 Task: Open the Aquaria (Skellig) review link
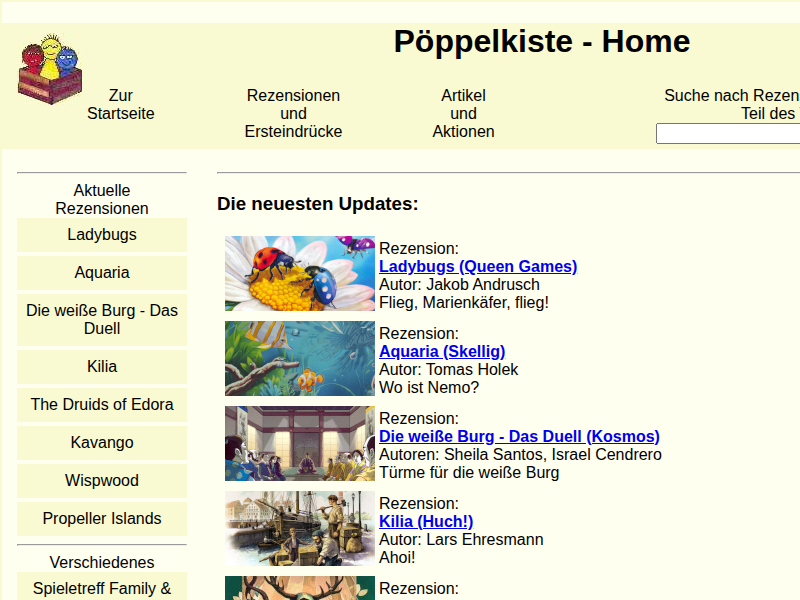442,352
